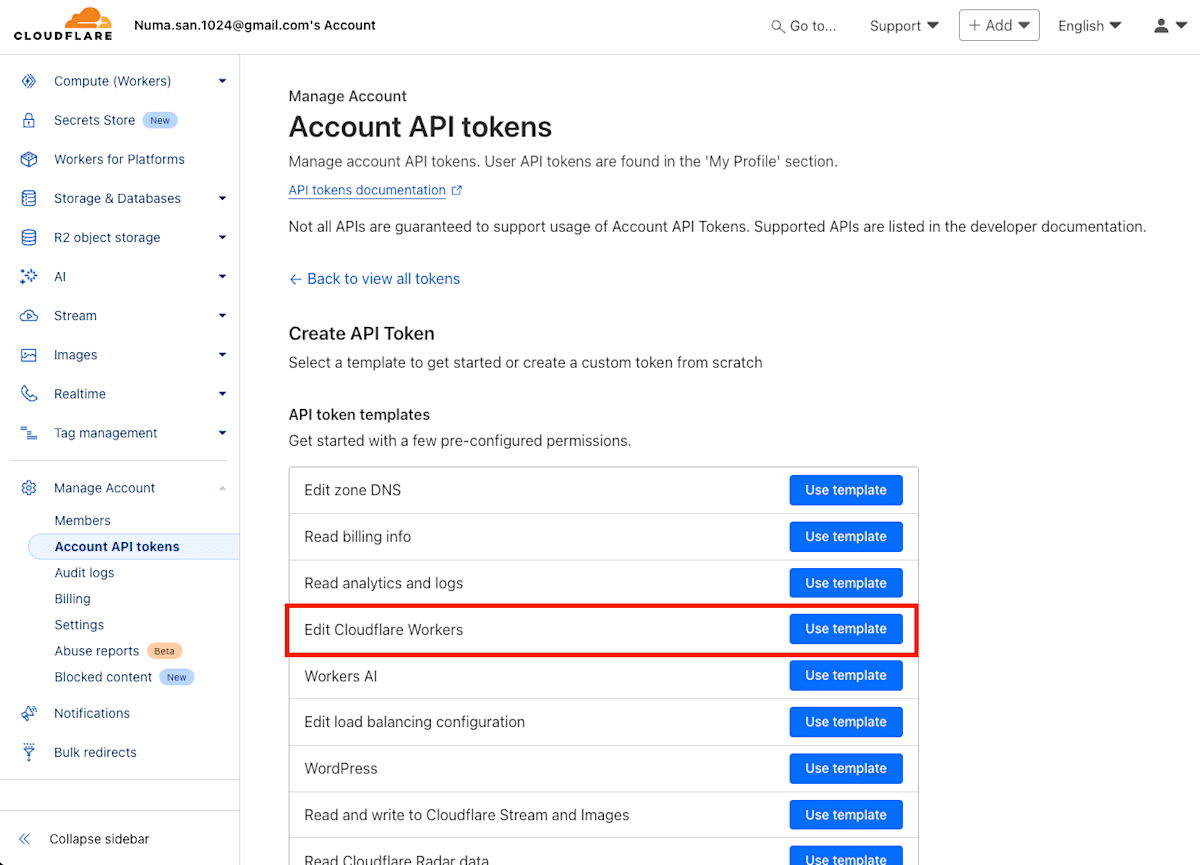Open Secrets Store in sidebar
Image resolution: width=1200 pixels, height=865 pixels.
pos(94,120)
